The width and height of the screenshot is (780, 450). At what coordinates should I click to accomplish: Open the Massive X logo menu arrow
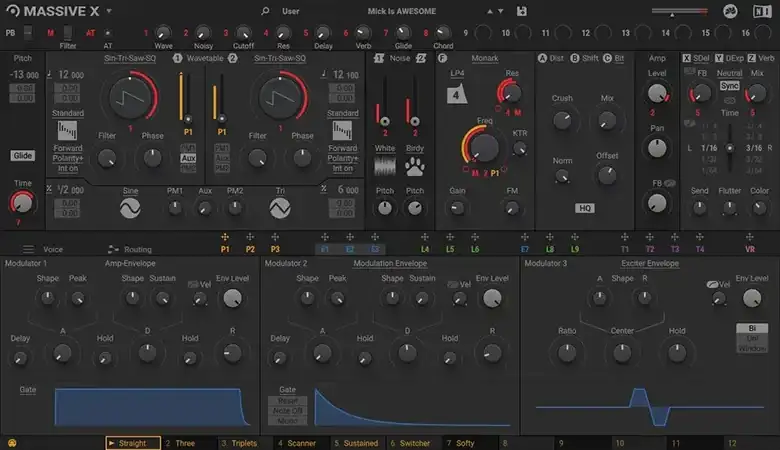pos(109,11)
